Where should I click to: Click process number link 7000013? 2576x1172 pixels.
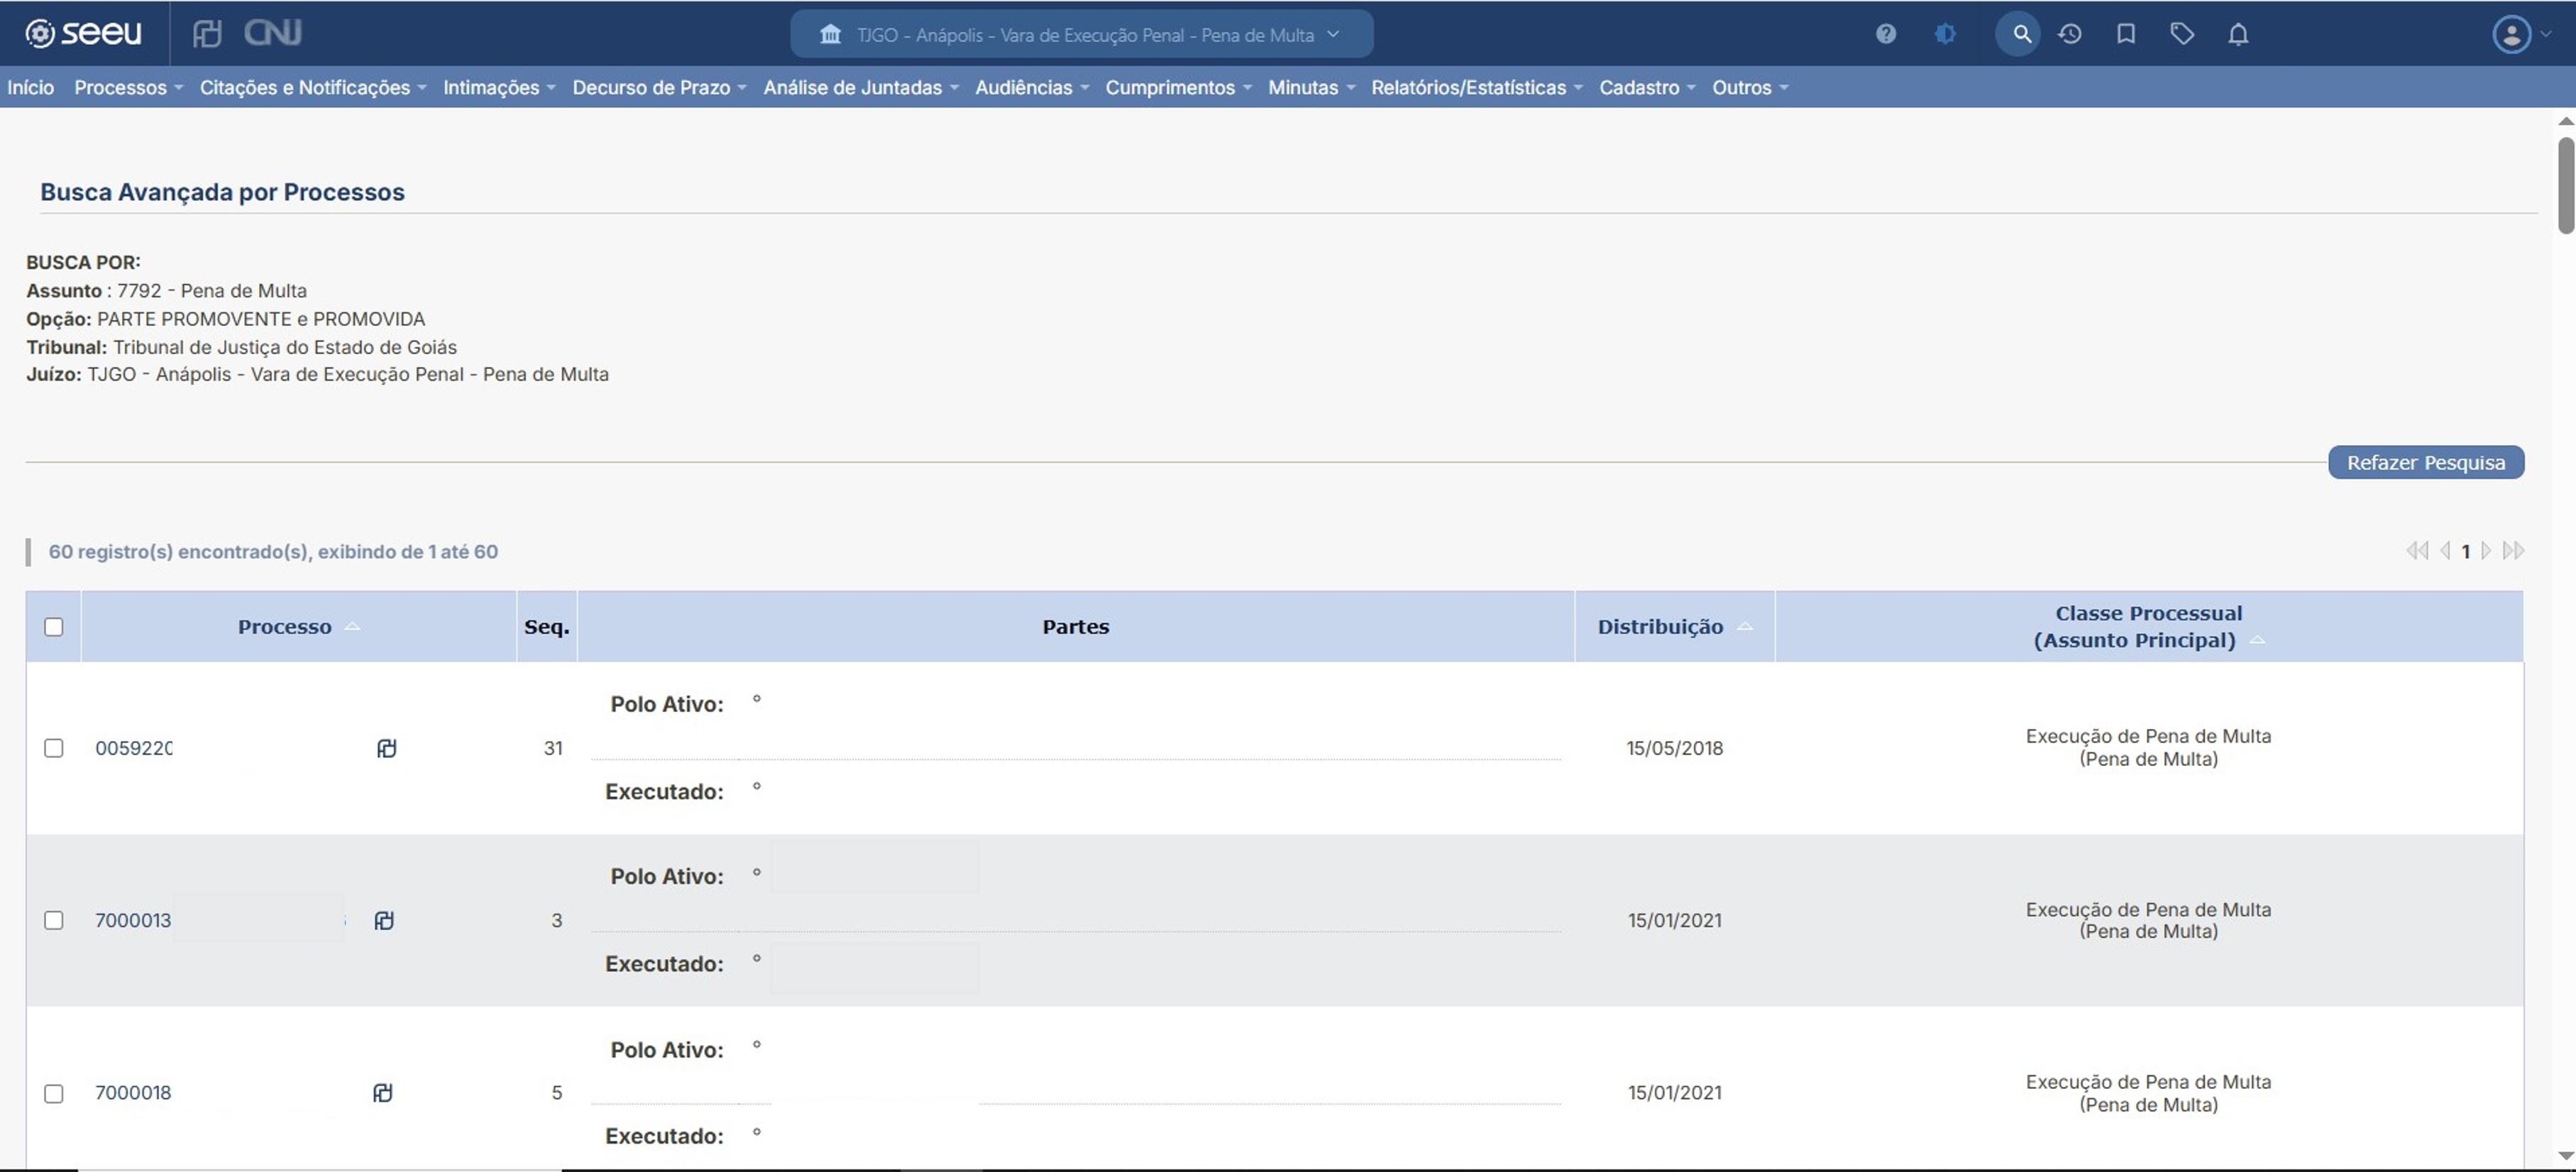tap(133, 920)
